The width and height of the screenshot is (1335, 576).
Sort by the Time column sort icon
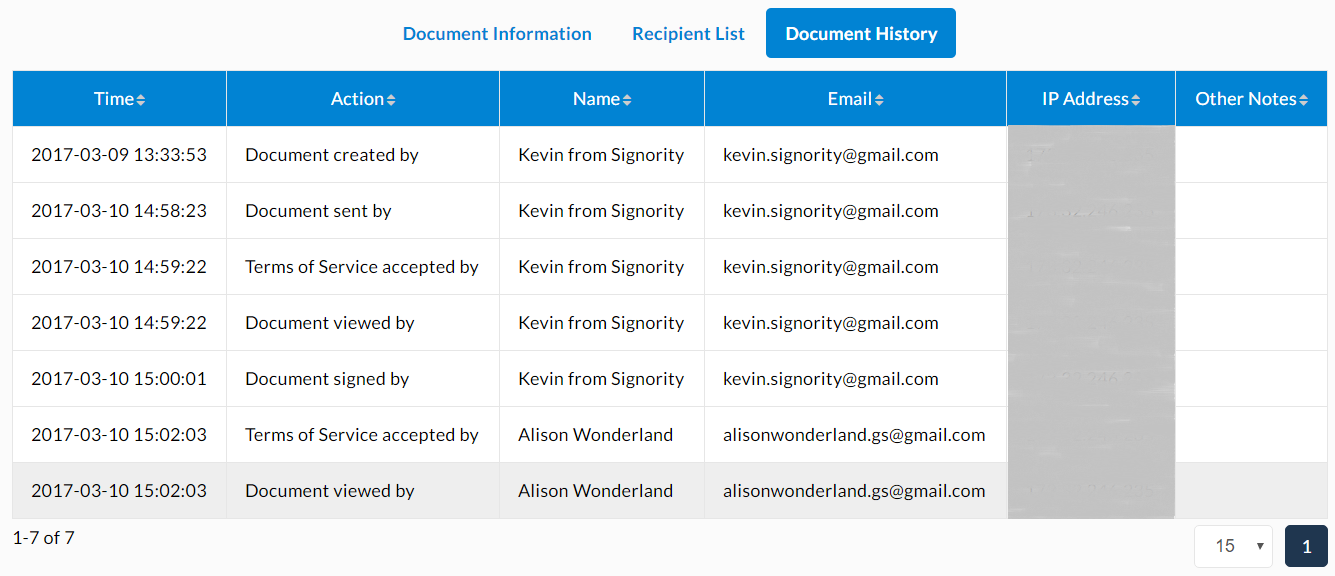tap(141, 100)
